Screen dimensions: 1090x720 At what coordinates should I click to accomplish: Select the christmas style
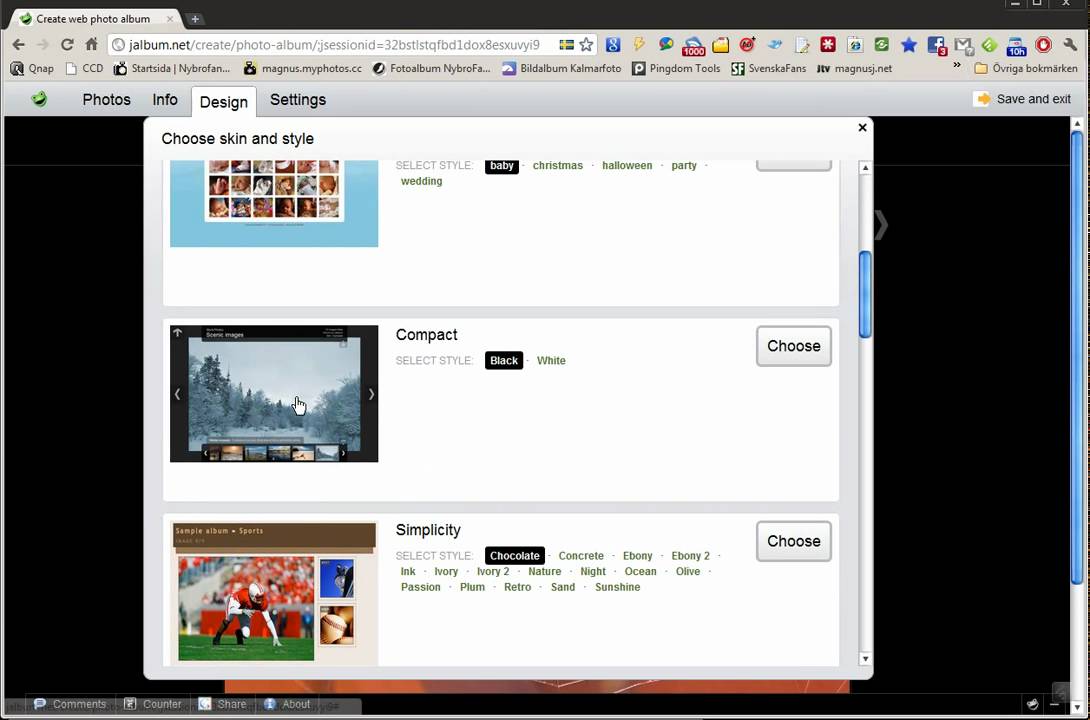point(558,165)
